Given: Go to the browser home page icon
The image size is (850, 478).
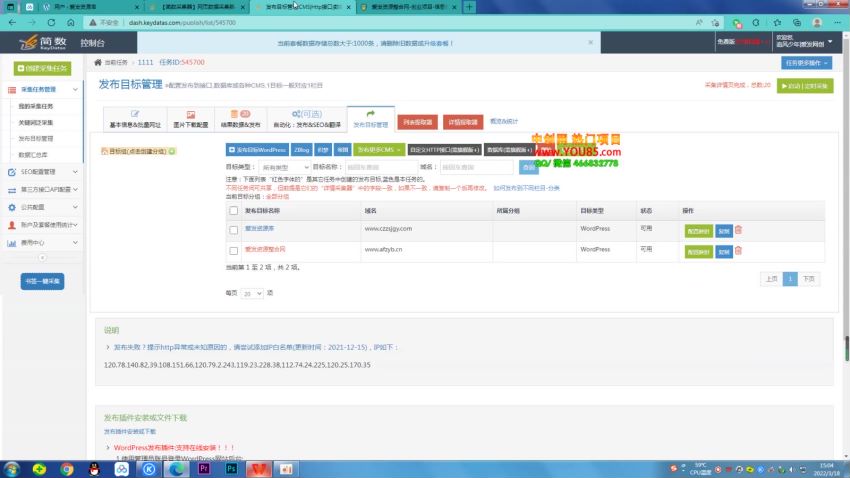Looking at the screenshot, I should 70,23.
